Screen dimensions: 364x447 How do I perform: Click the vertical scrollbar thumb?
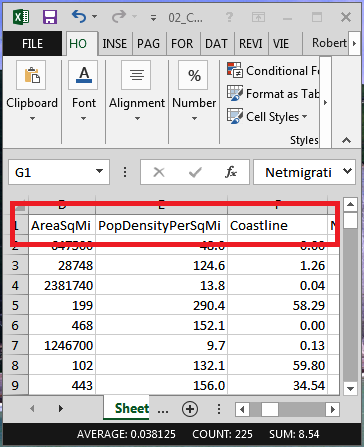pos(350,221)
